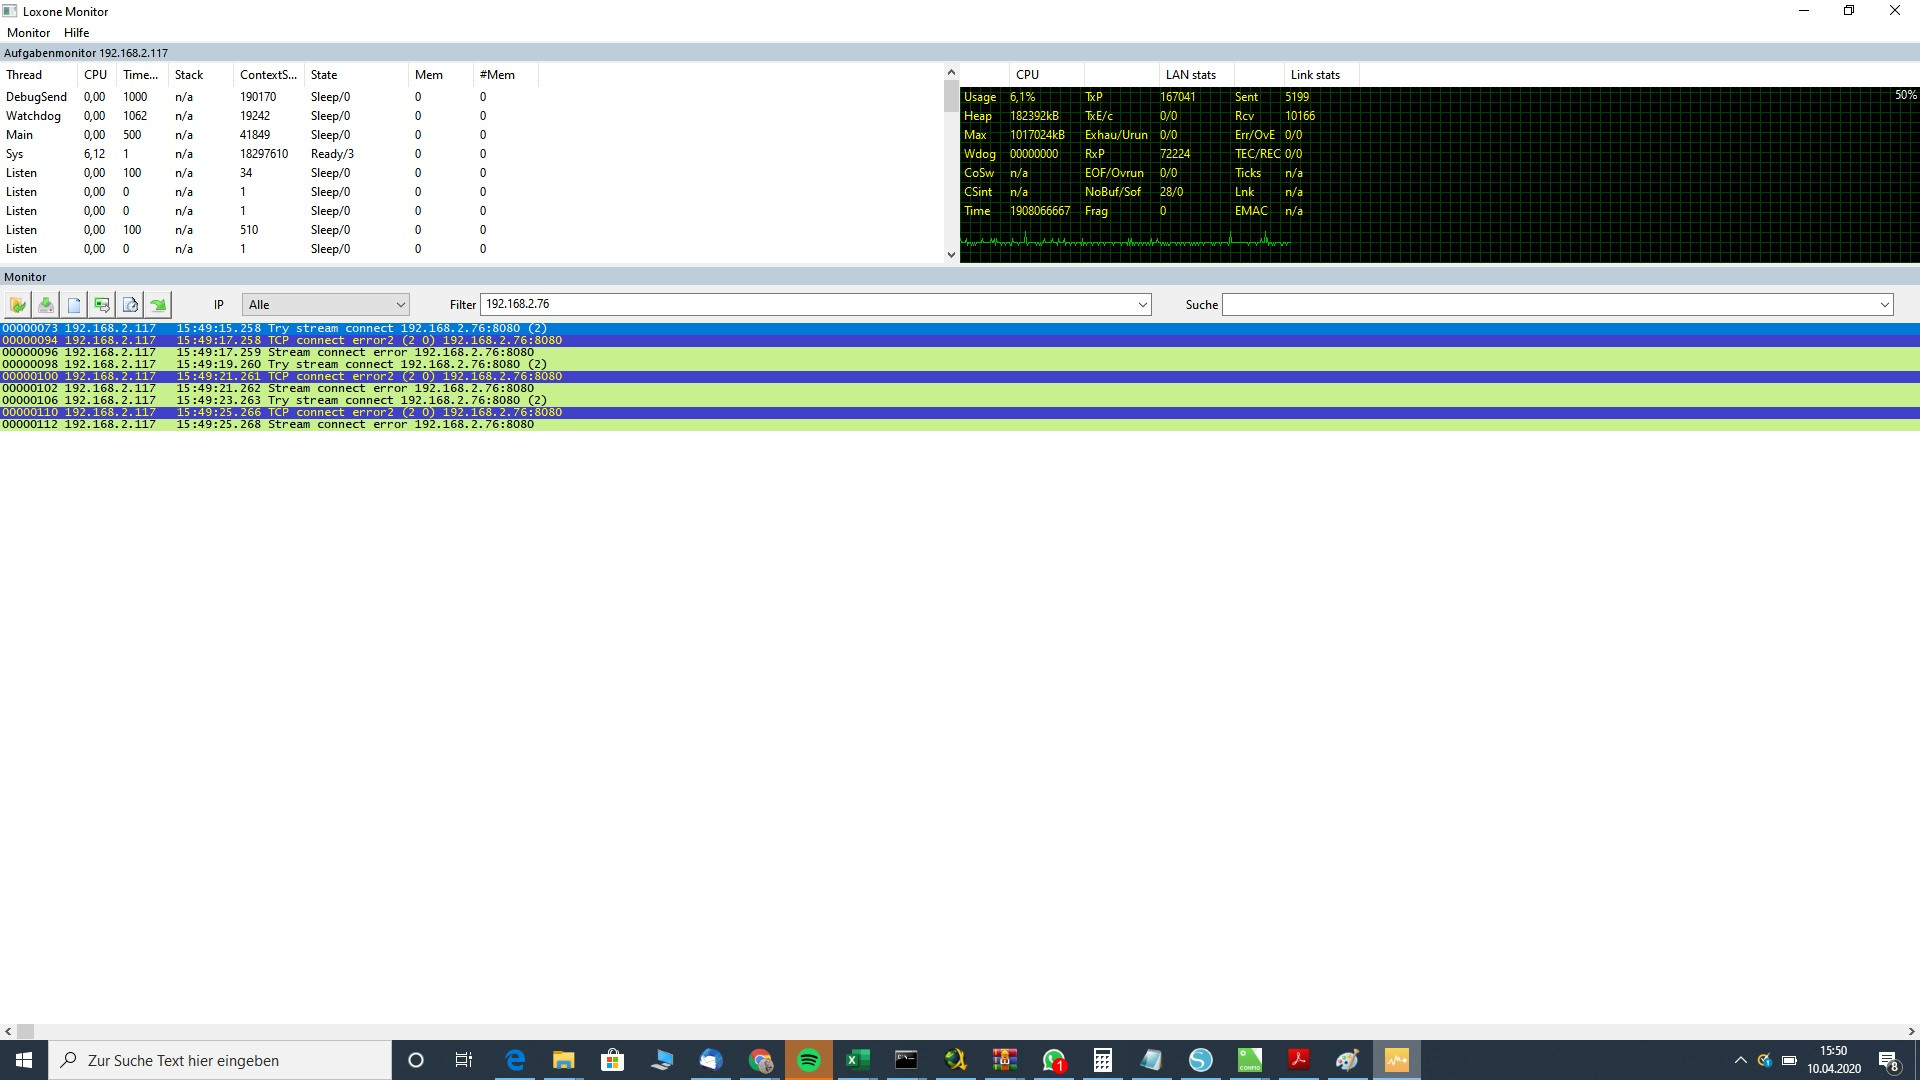Click the green screen forward arrow icon
1920x1080 pixels.
point(102,305)
